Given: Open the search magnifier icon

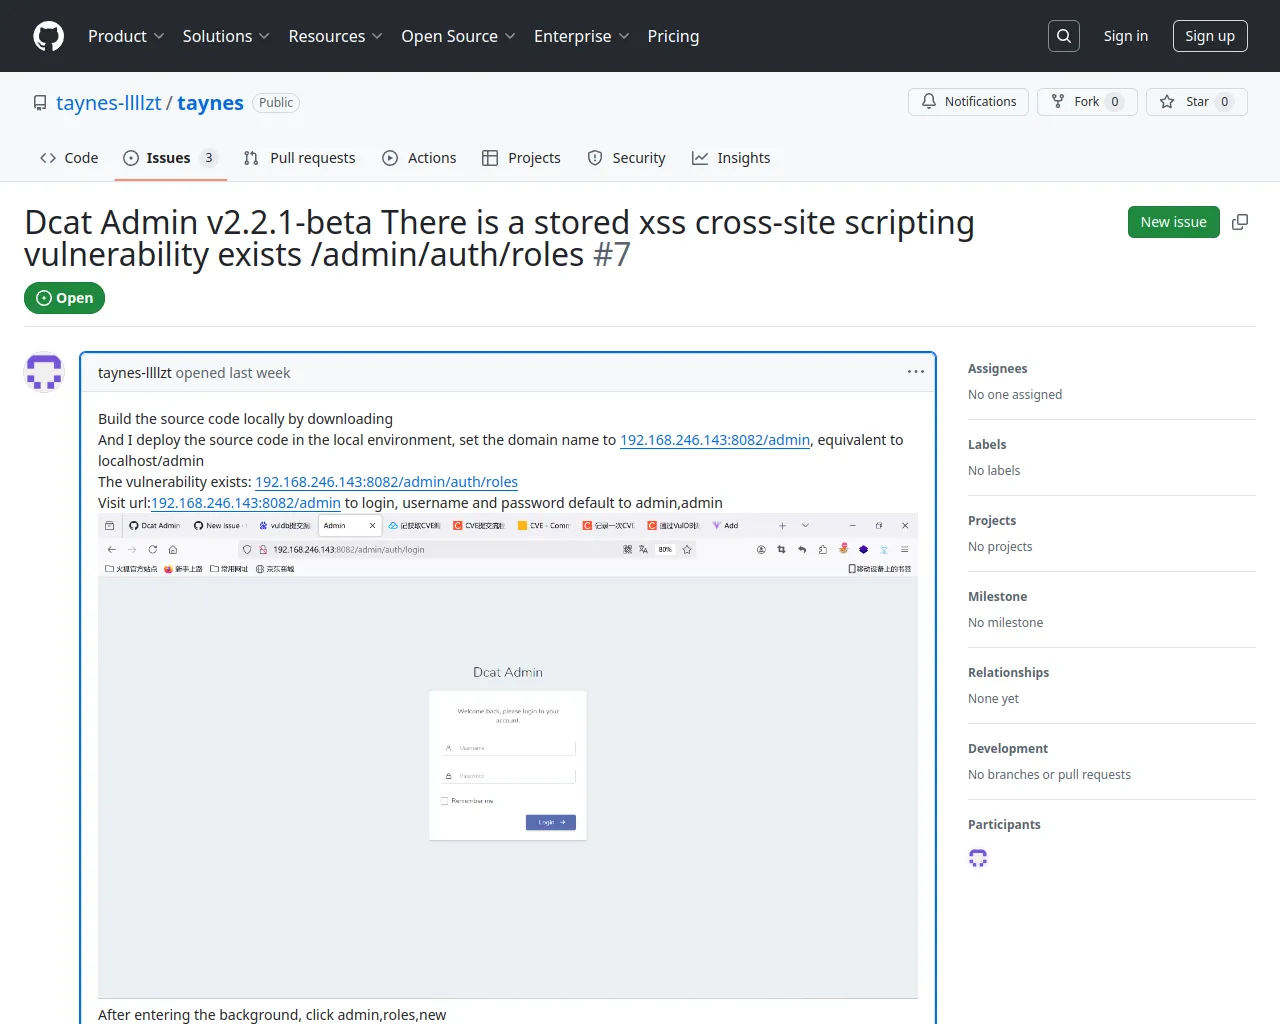Looking at the screenshot, I should point(1064,36).
